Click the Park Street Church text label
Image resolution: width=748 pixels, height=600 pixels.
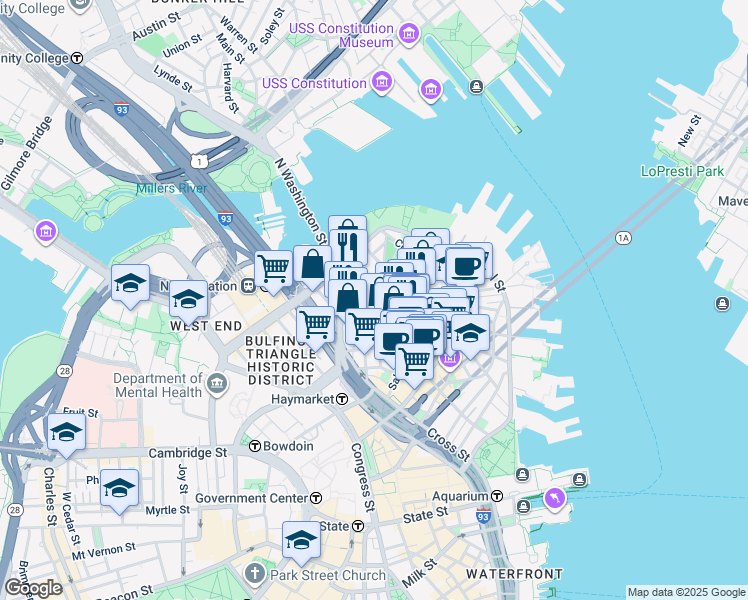[x=328, y=575]
